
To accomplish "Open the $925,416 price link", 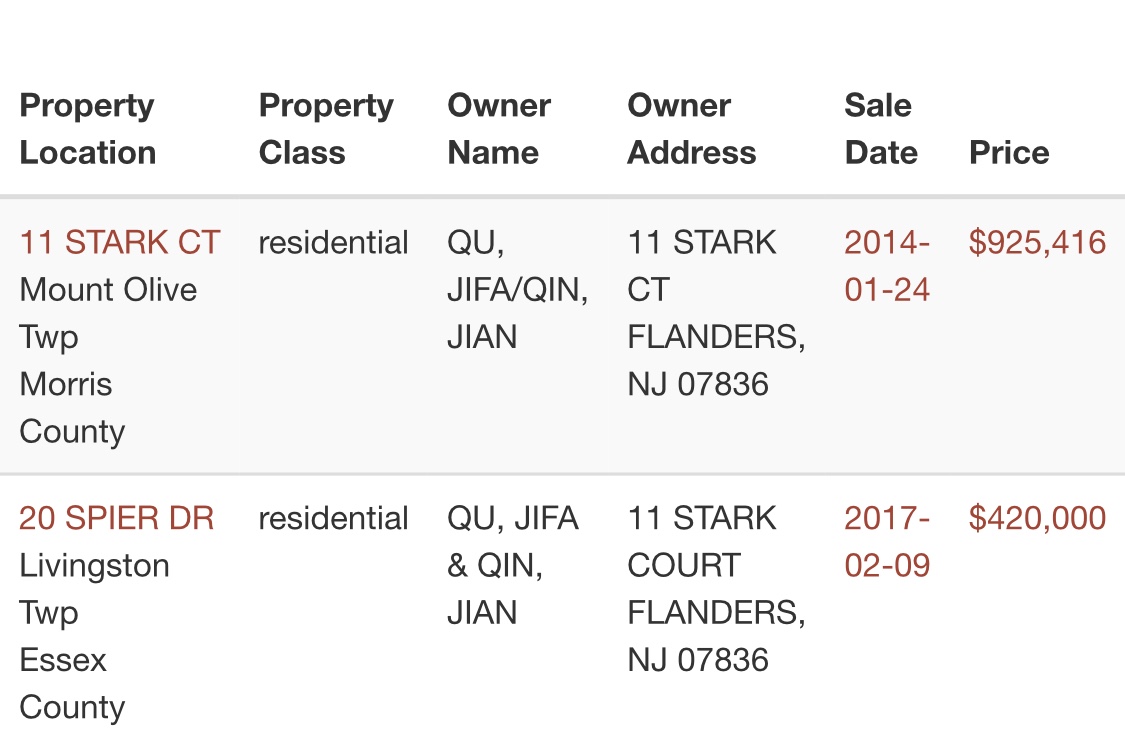I will pos(1037,243).
